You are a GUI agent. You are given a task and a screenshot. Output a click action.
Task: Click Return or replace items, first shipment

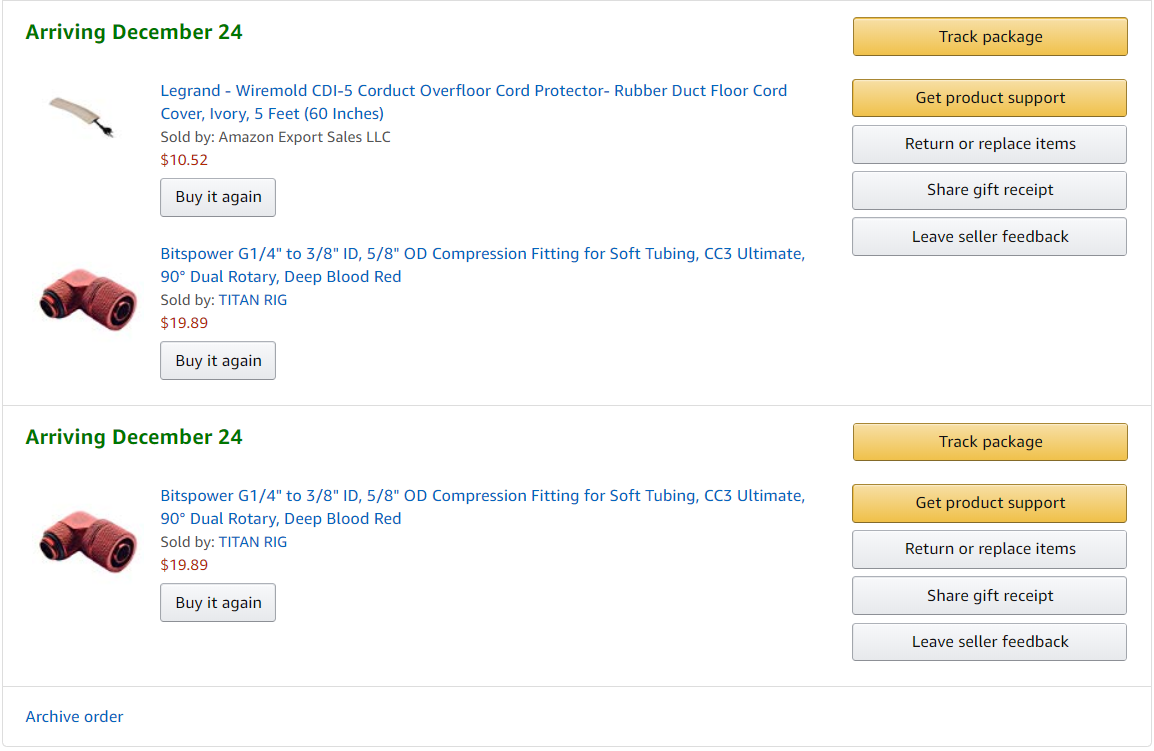(x=990, y=144)
